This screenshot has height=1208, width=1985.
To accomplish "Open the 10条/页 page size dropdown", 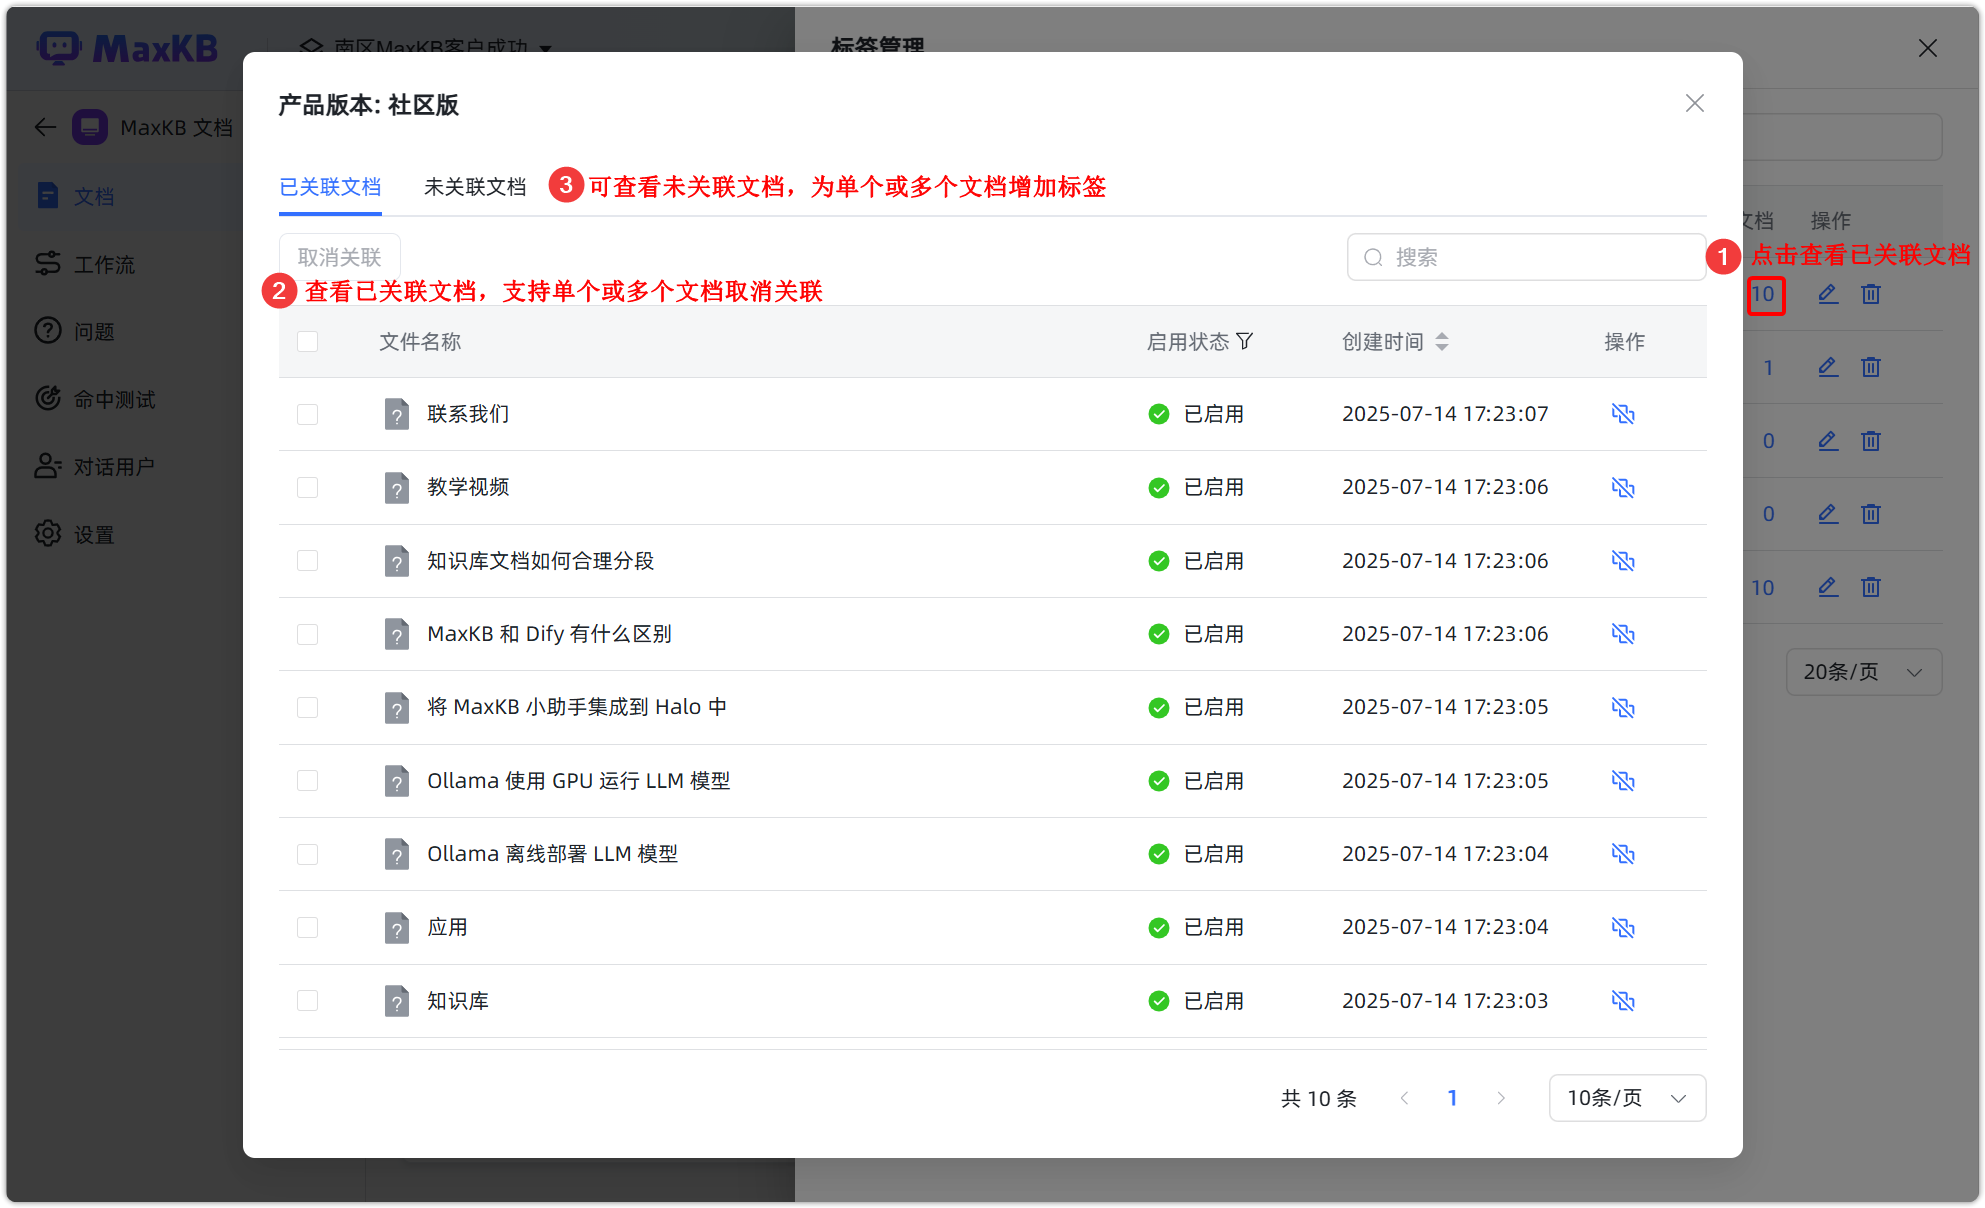I will [x=1626, y=1097].
